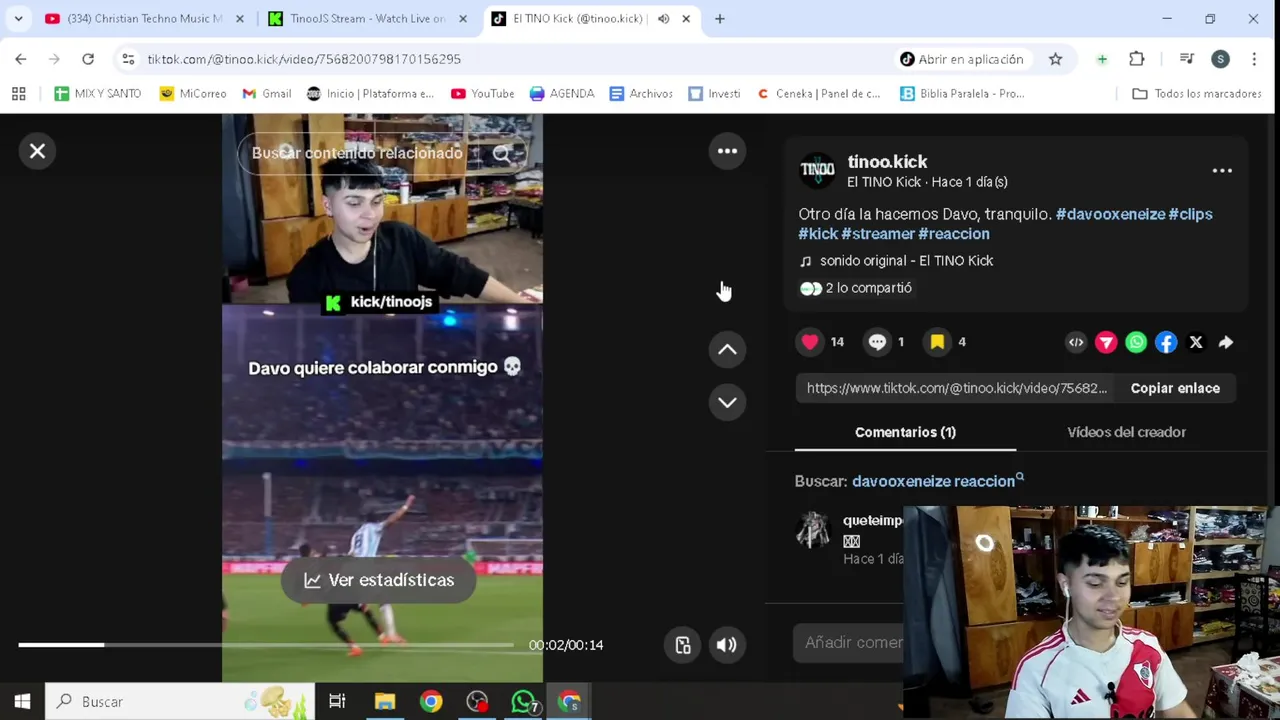Click the Copiar enlace button
The width and height of the screenshot is (1280, 720).
pos(1175,388)
